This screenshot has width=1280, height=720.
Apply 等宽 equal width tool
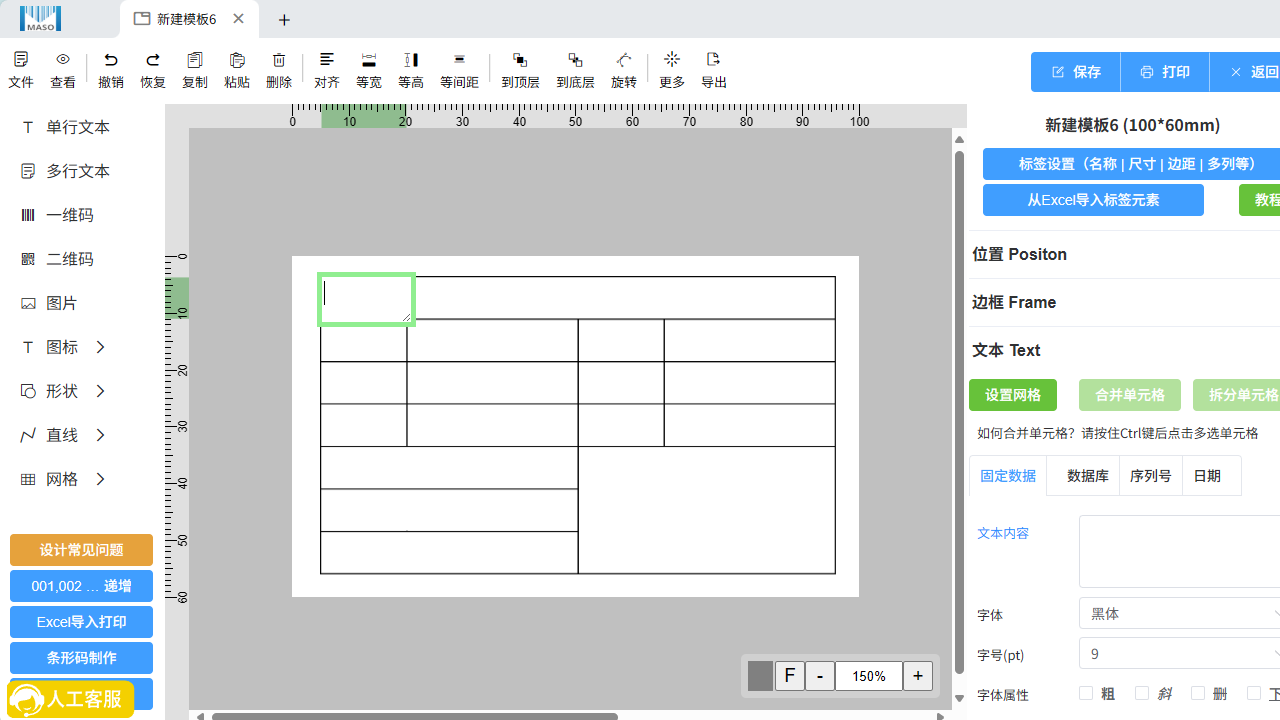pyautogui.click(x=369, y=60)
